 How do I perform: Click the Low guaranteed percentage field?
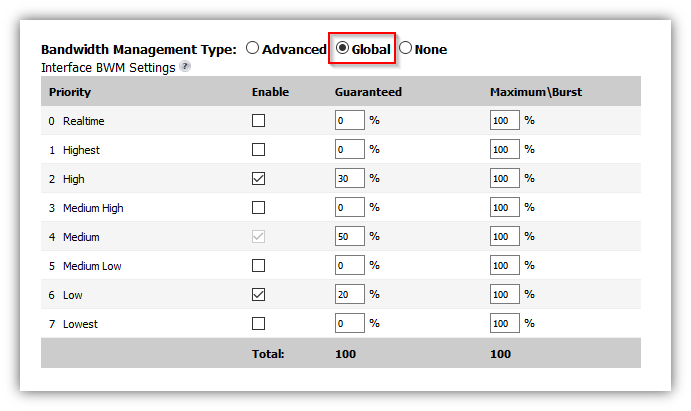coord(349,294)
